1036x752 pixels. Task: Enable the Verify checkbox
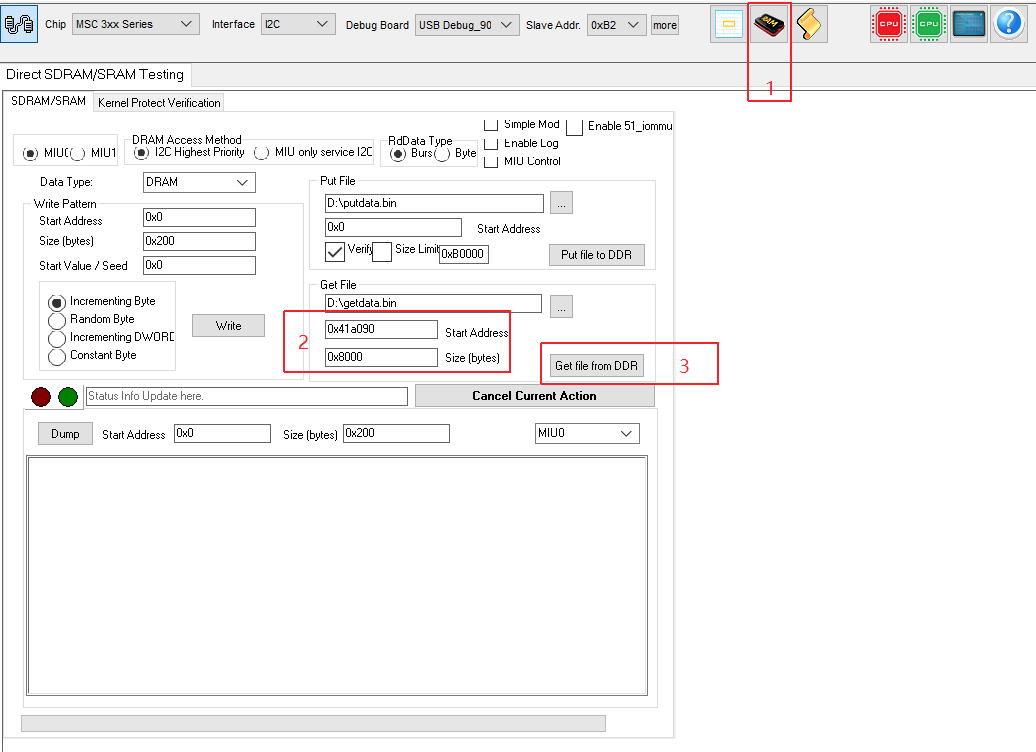(x=336, y=251)
